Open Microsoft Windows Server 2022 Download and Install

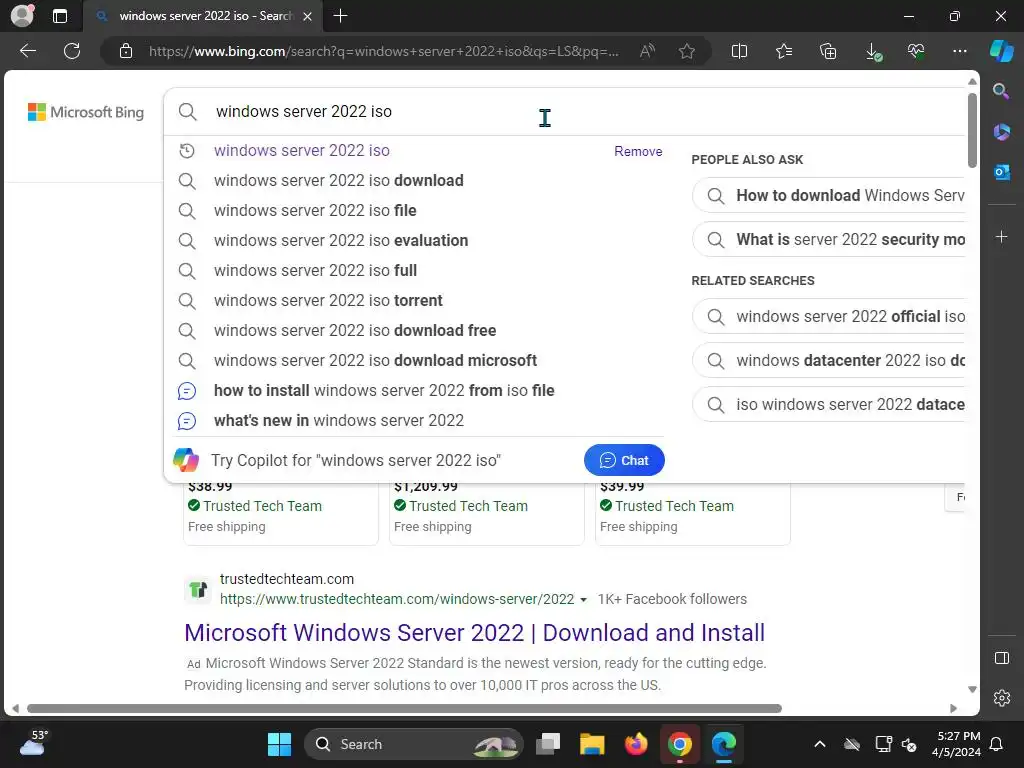pyautogui.click(x=474, y=633)
